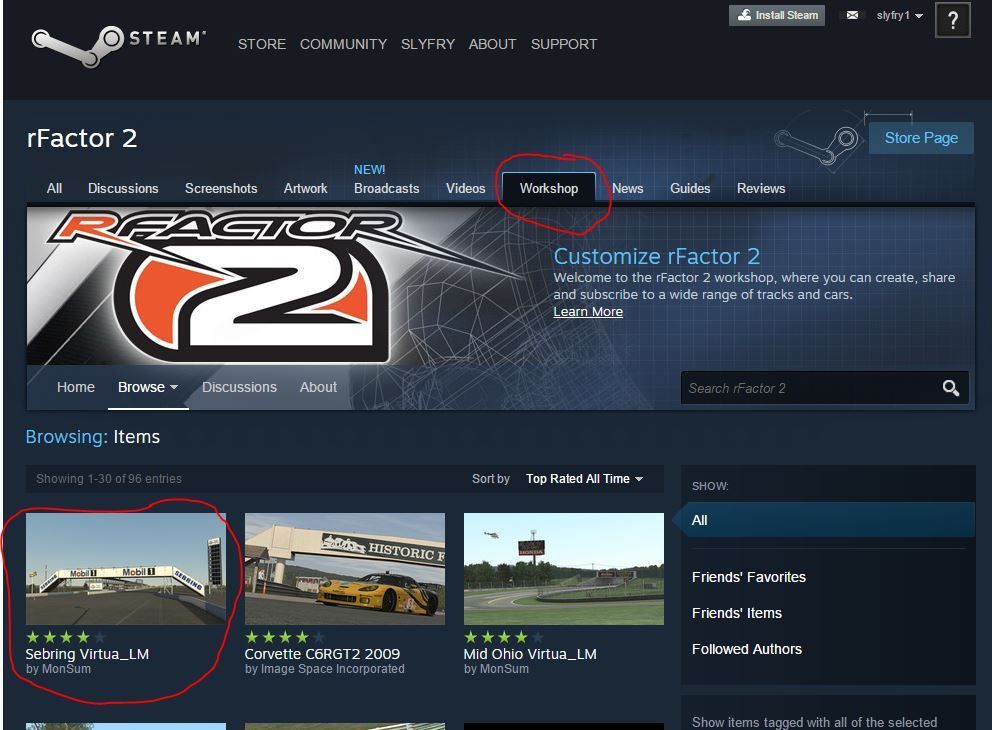Open the Mid Ohio Virtua_LM thumbnail
Image resolution: width=992 pixels, height=730 pixels.
564,569
